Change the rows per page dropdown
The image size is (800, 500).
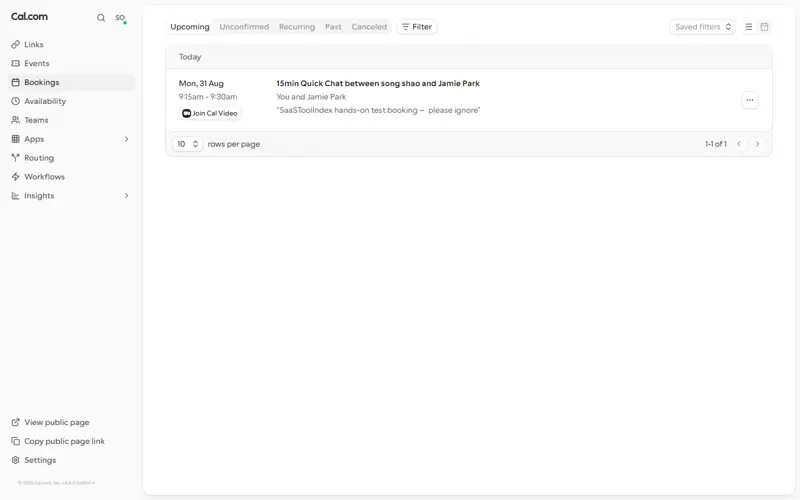(187, 144)
